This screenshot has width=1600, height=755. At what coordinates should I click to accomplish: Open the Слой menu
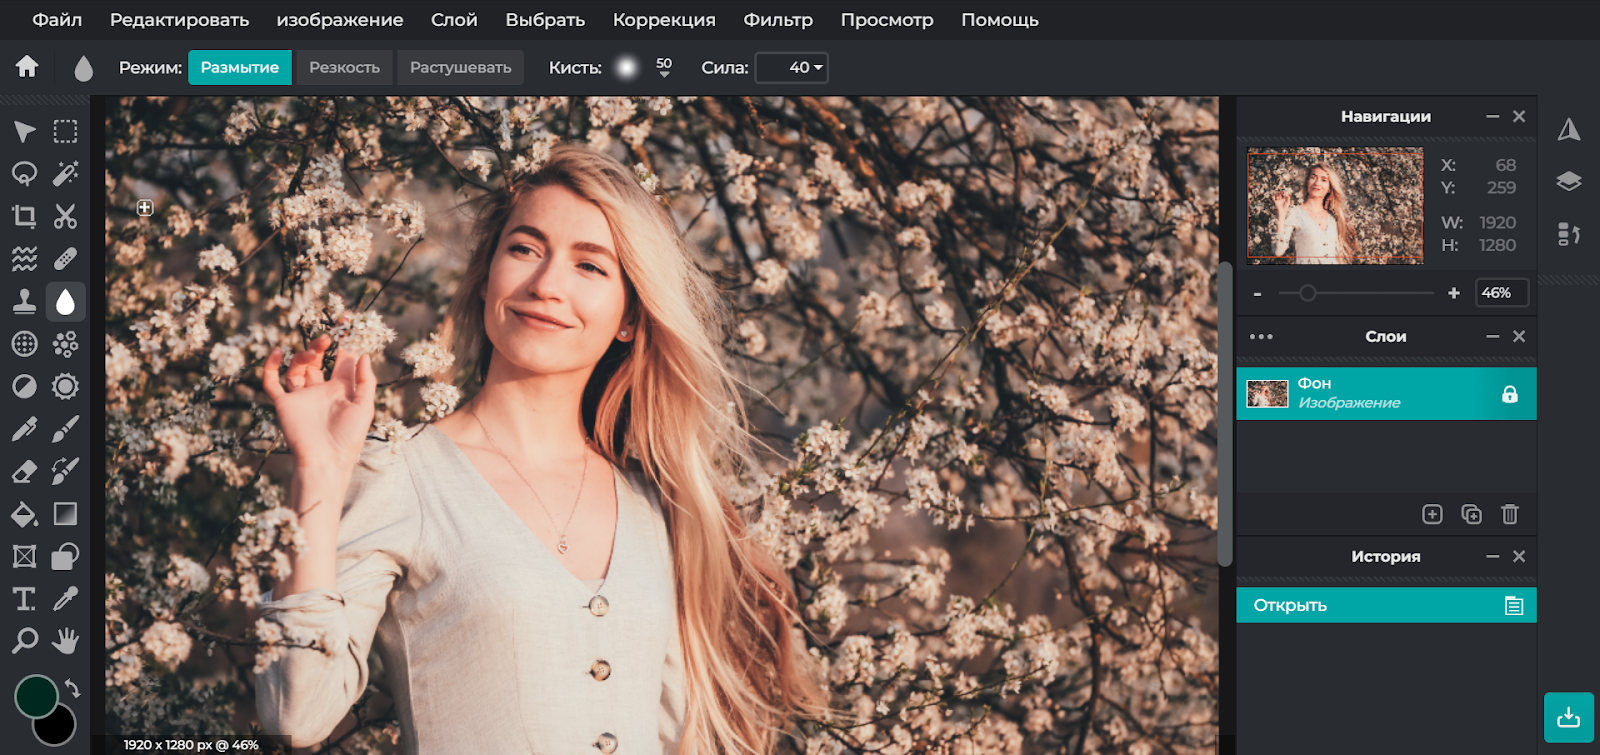coord(454,20)
